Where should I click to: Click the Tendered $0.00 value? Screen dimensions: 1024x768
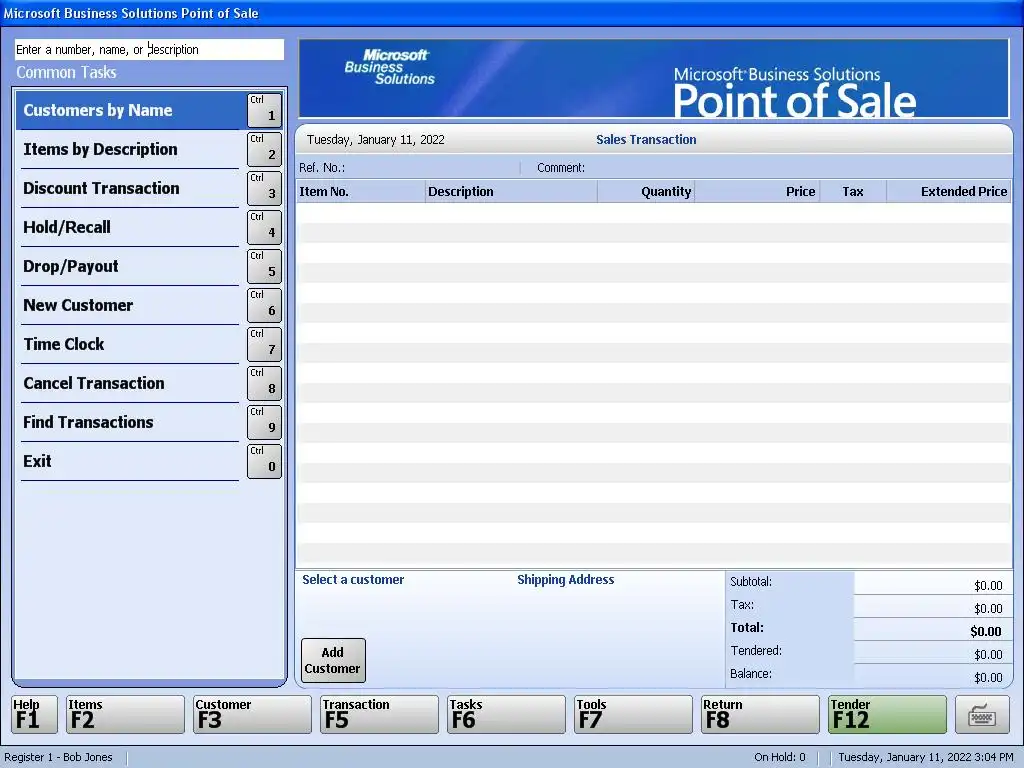(x=988, y=654)
